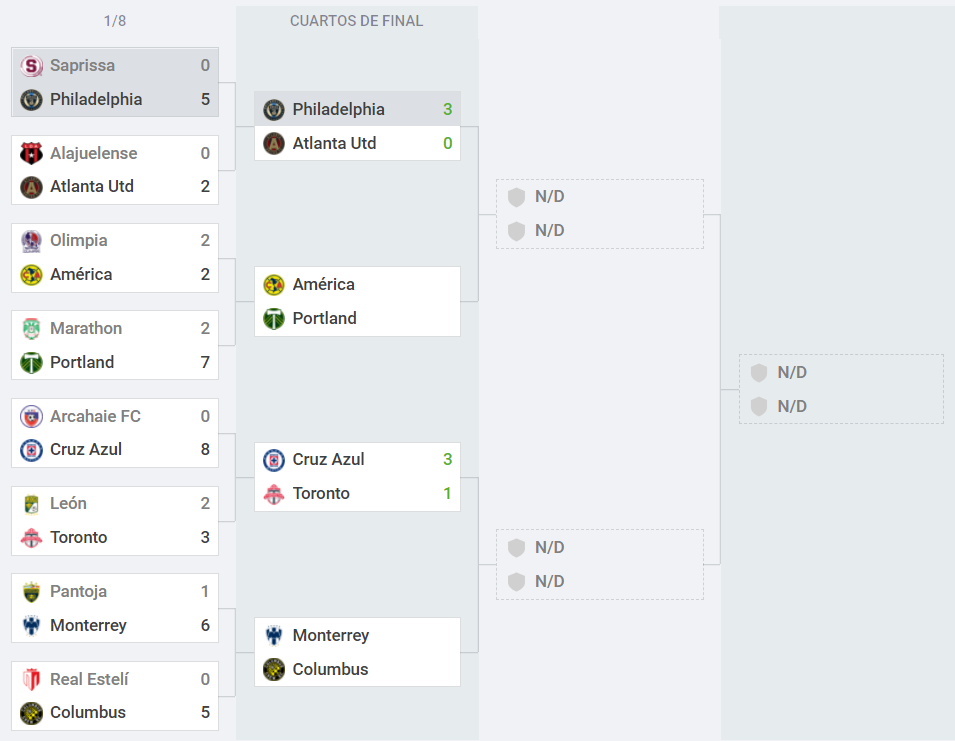Viewport: 955px width, 741px height.
Task: Click Columbus crest in quarterfinal match
Action: pyautogui.click(x=273, y=670)
